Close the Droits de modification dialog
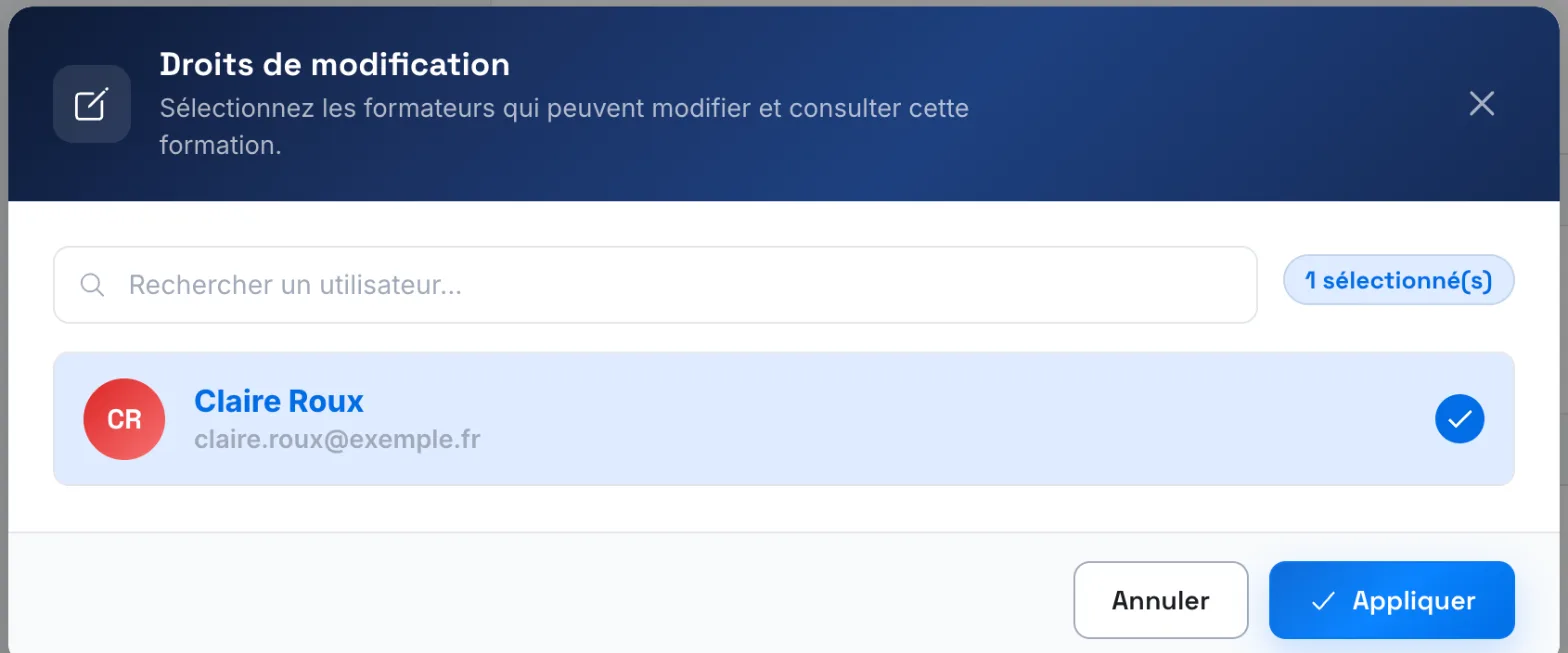The image size is (1568, 653). pos(1481,104)
